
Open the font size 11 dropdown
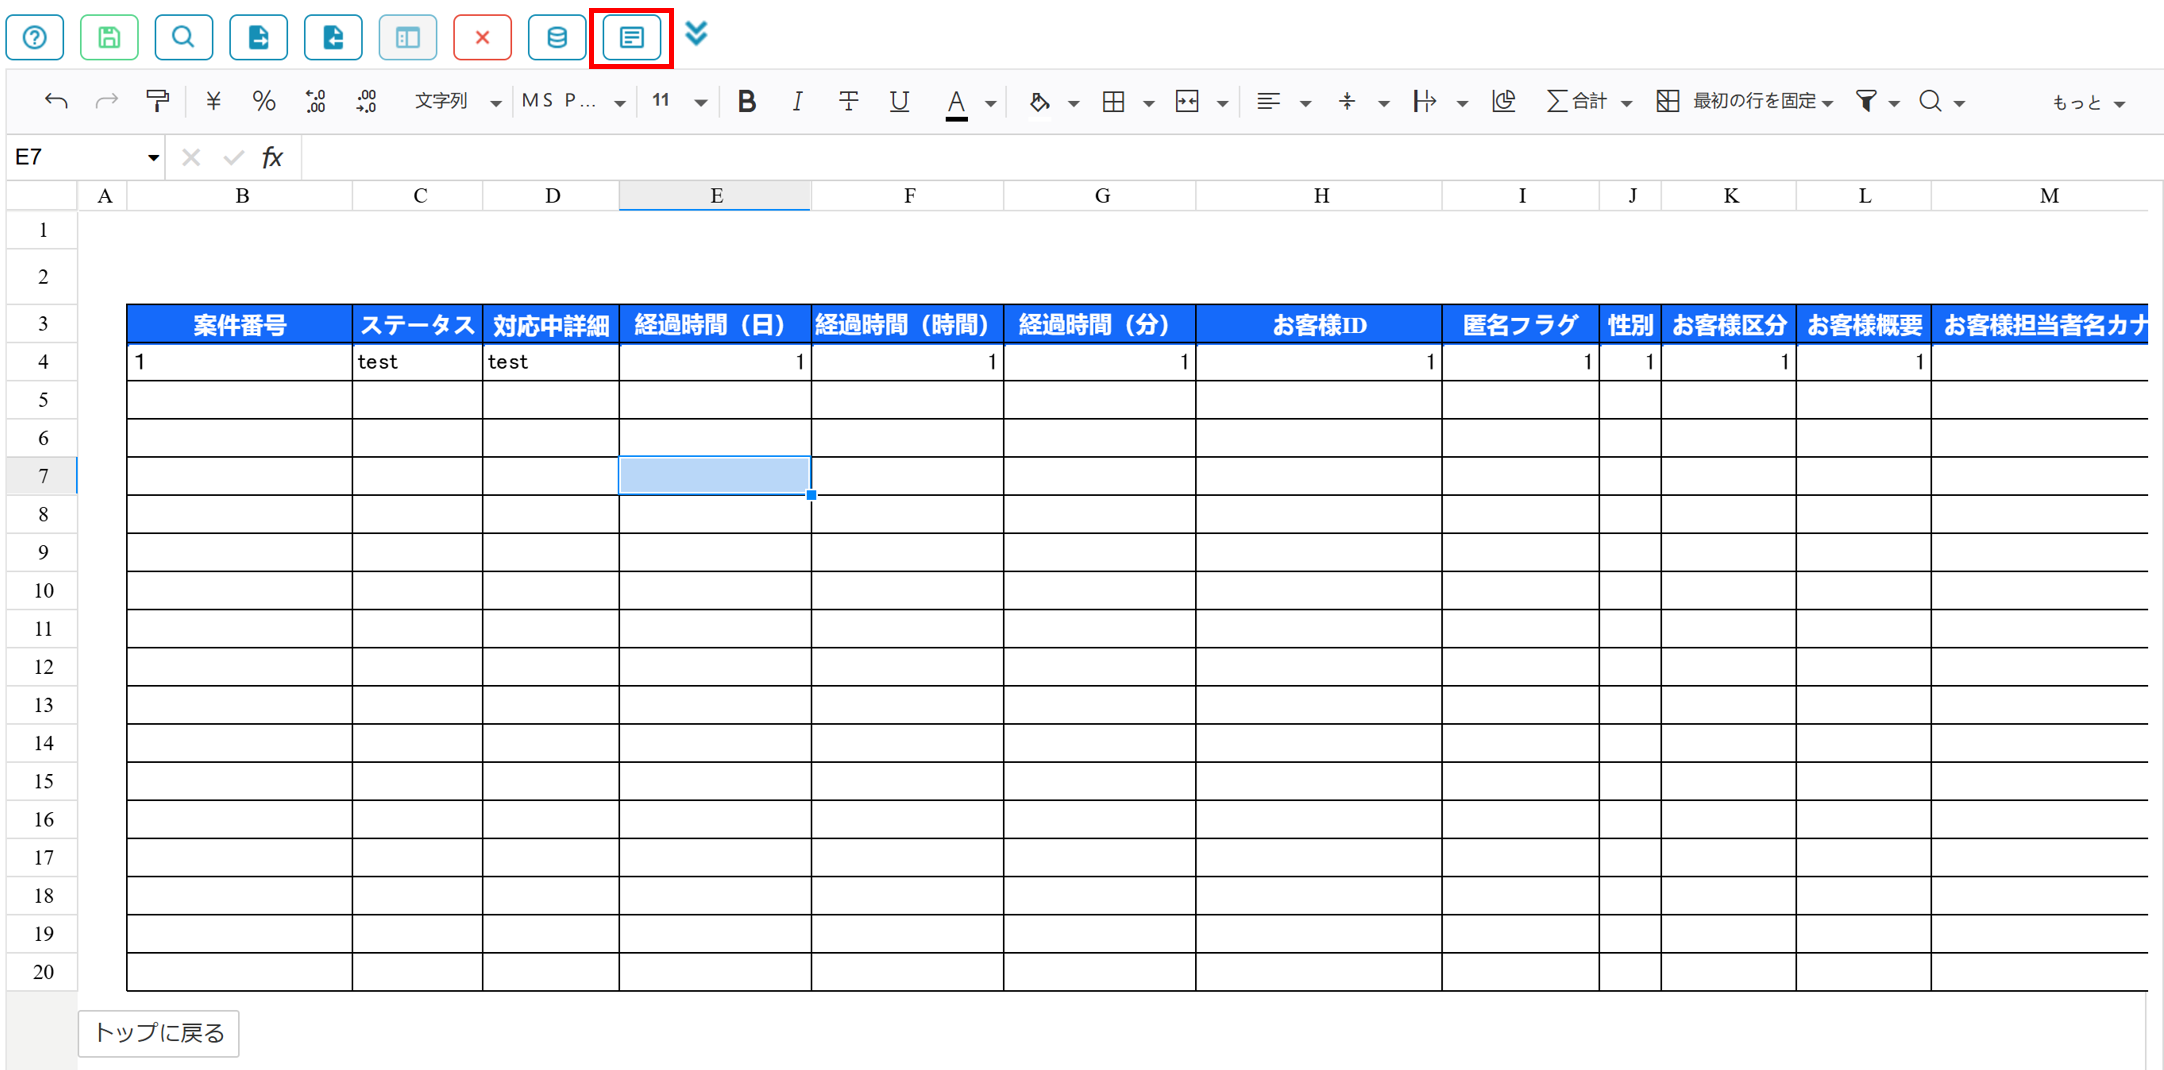[x=679, y=101]
